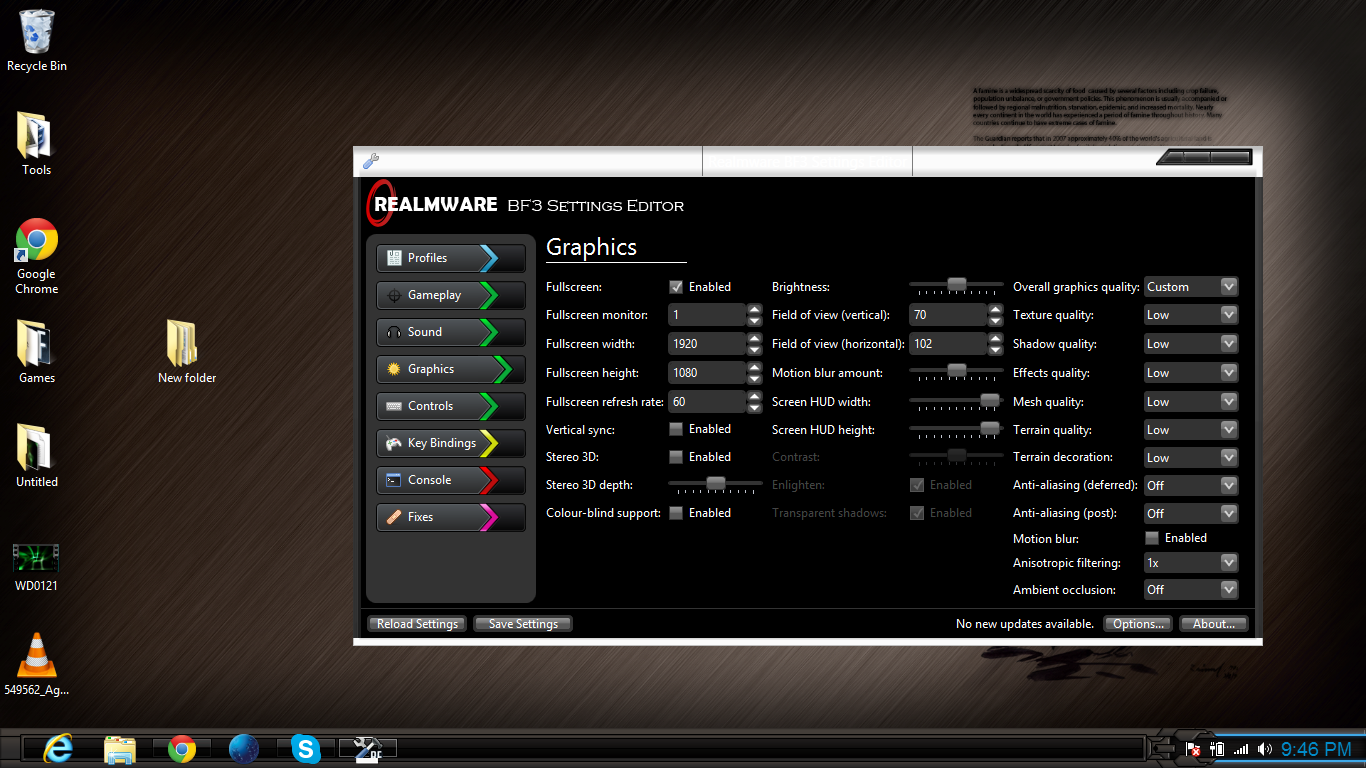Open the Overall graphics quality dropdown
This screenshot has width=1366, height=768.
click(1191, 287)
